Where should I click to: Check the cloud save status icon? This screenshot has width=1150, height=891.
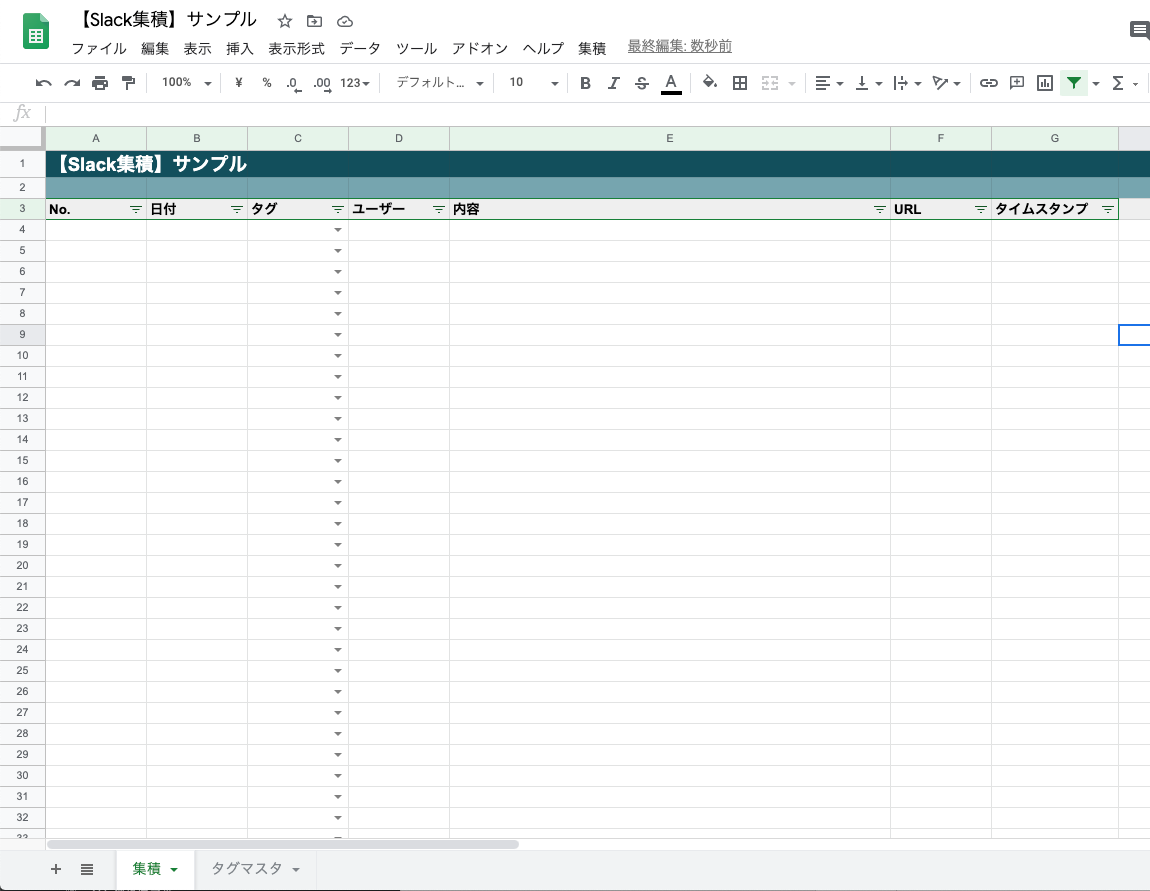point(345,21)
